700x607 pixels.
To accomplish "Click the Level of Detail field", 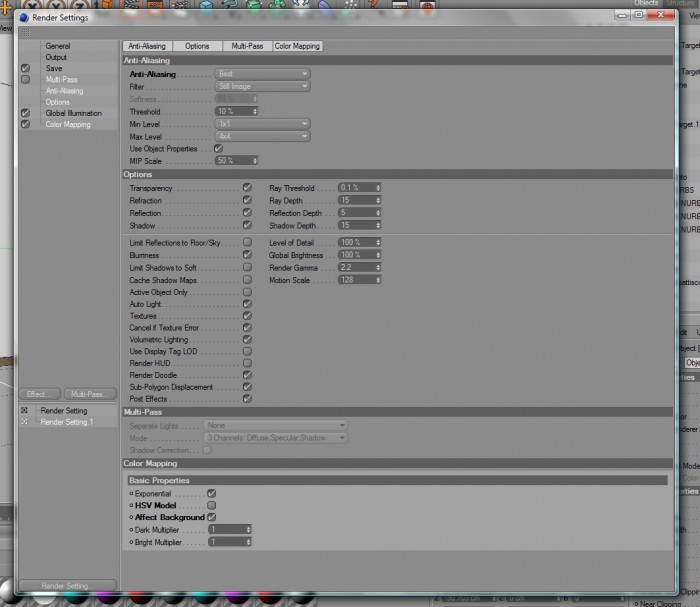I will 357,242.
